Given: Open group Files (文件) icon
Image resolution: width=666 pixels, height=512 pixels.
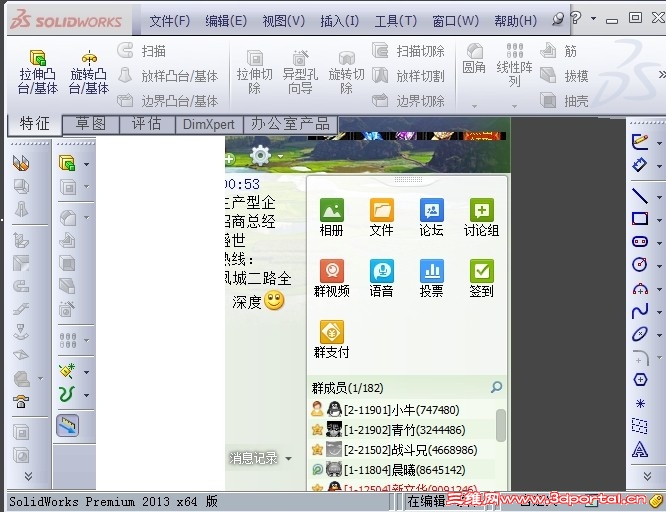Looking at the screenshot, I should point(381,217).
